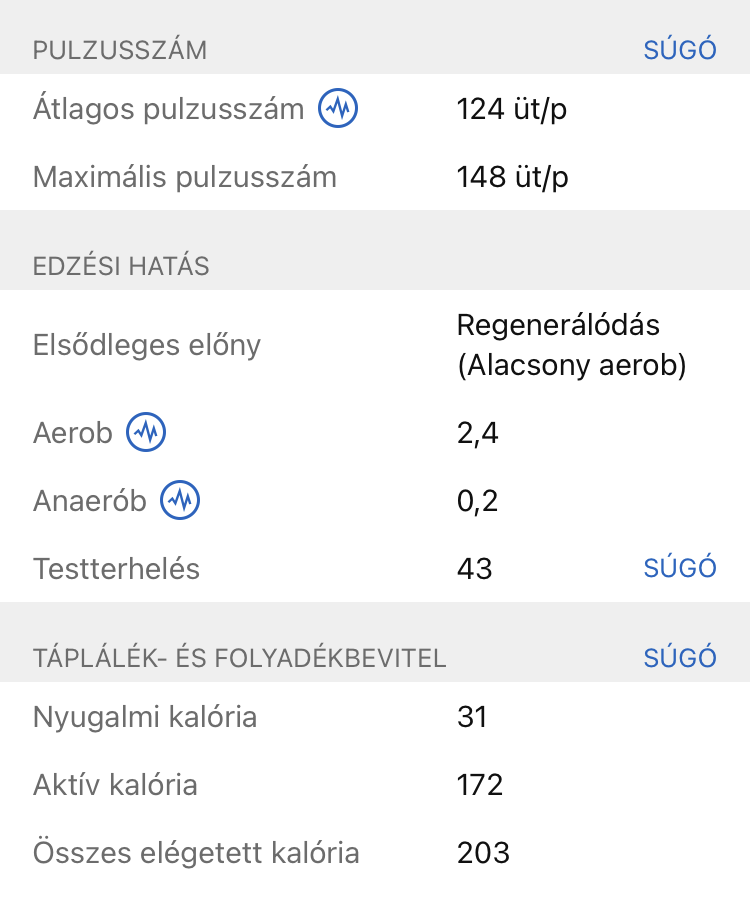Tap the Anaerób value 0,2

click(x=477, y=500)
